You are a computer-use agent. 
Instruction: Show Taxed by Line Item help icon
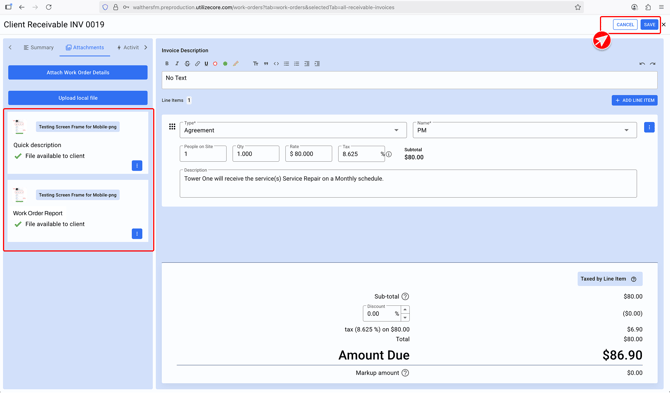[x=634, y=279]
